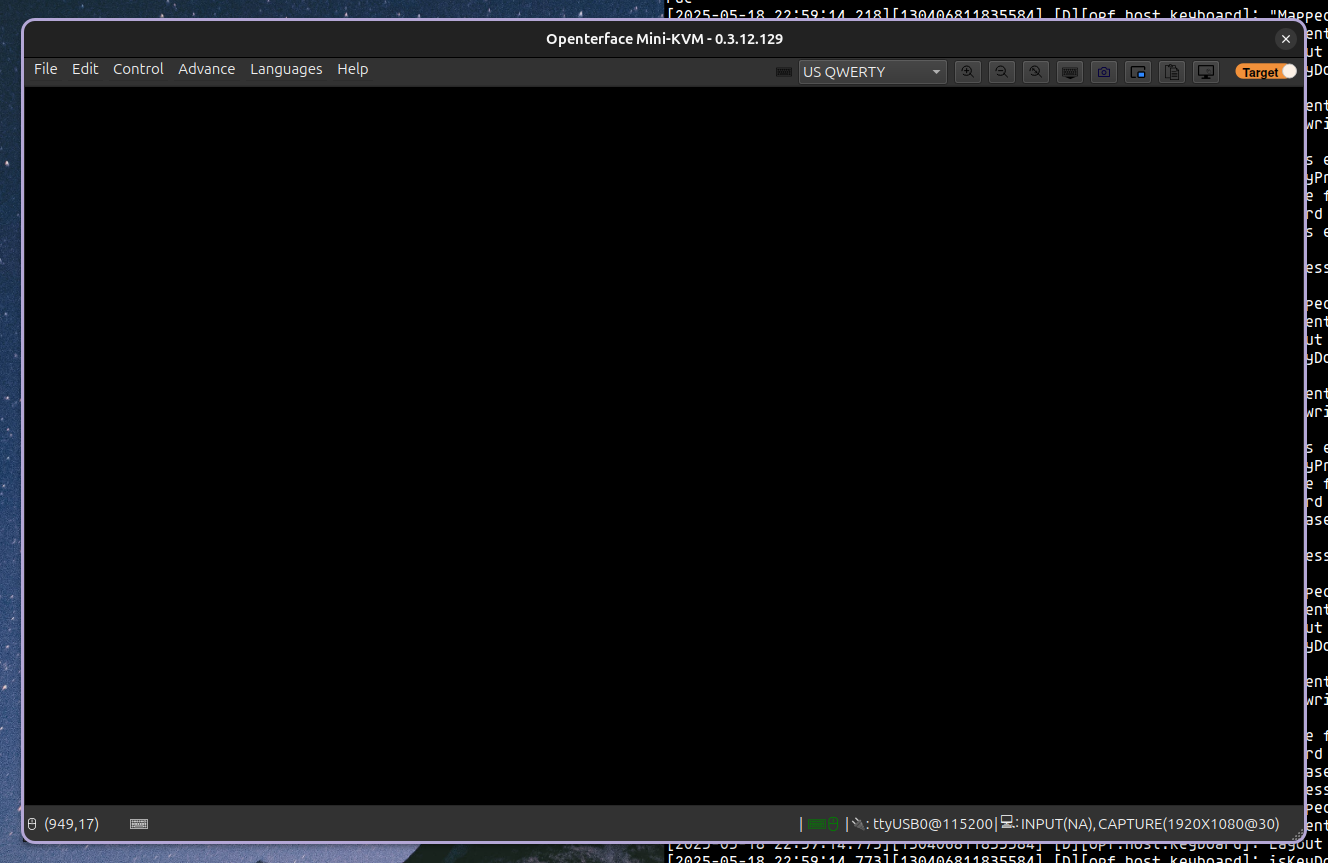Screen dimensions: 1328x863
Task: Toggle the Target USB switch
Action: point(1266,72)
